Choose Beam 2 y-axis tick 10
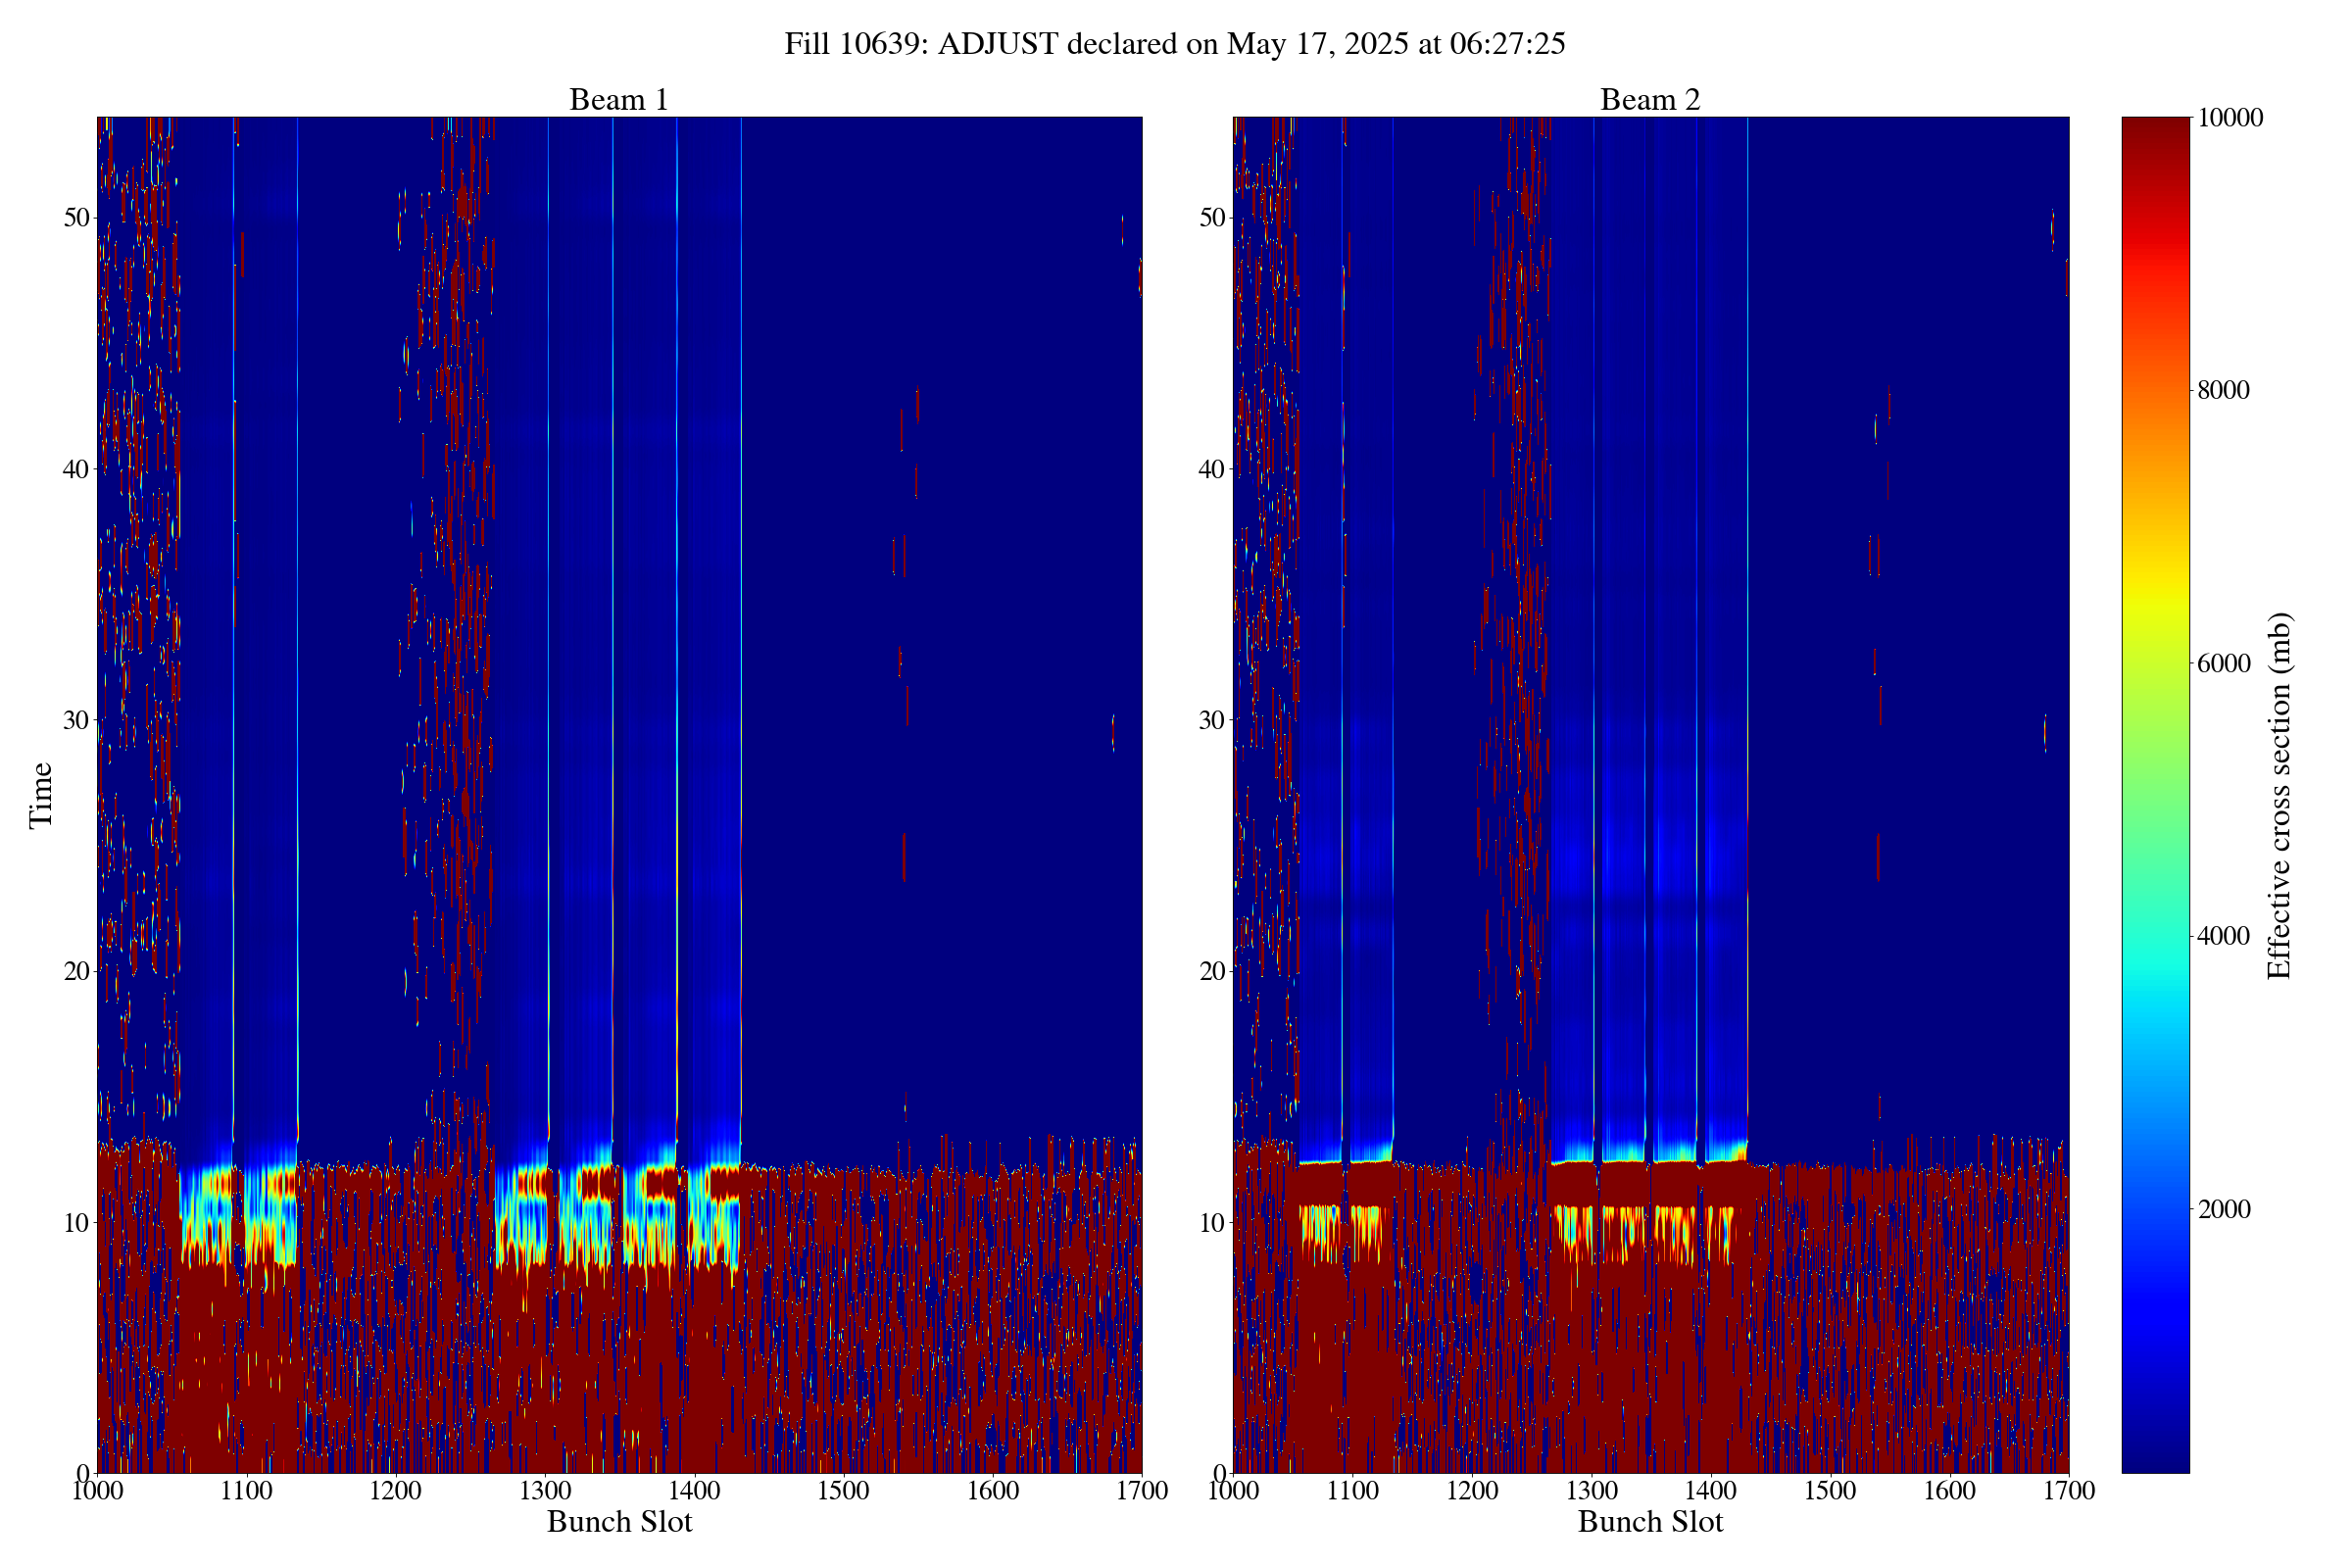 [1213, 1222]
